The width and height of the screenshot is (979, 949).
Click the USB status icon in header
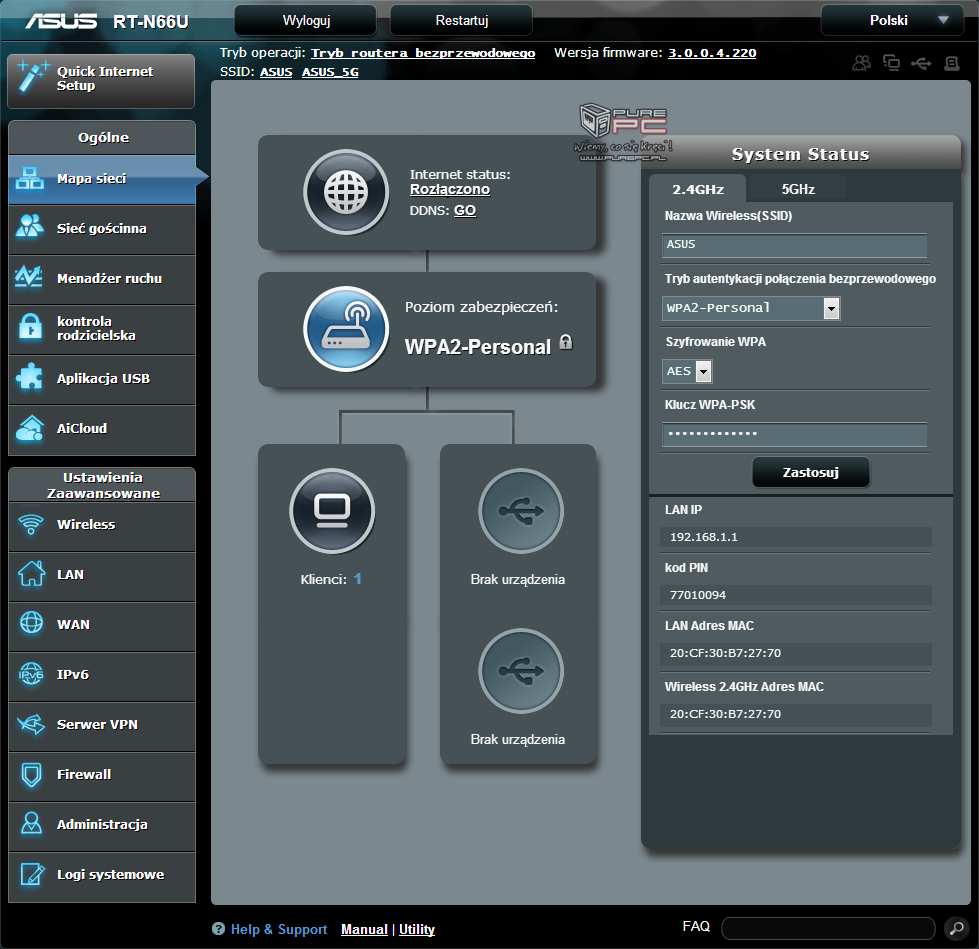(x=921, y=63)
